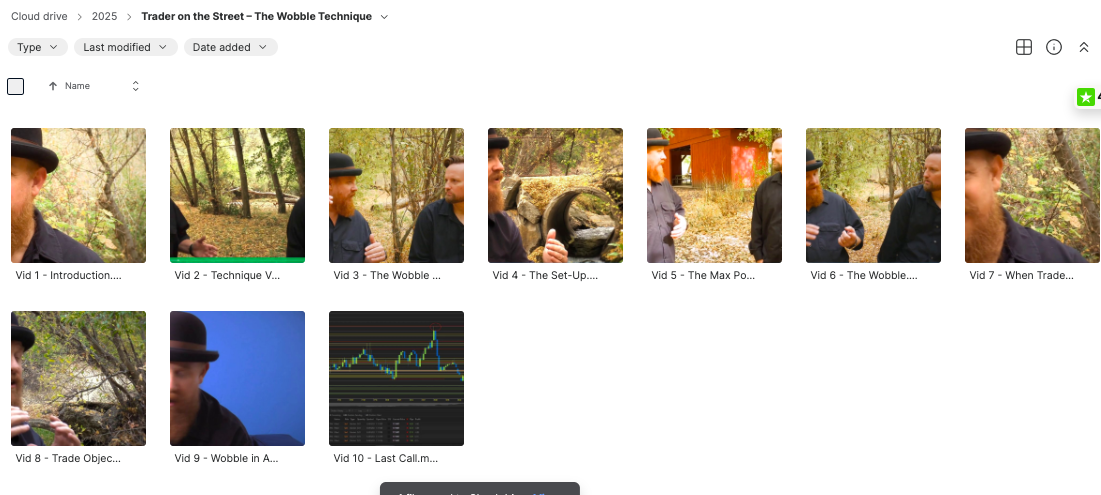Open the Last modified filter dropdown
Viewport: 1101px width, 495px height.
coord(125,47)
